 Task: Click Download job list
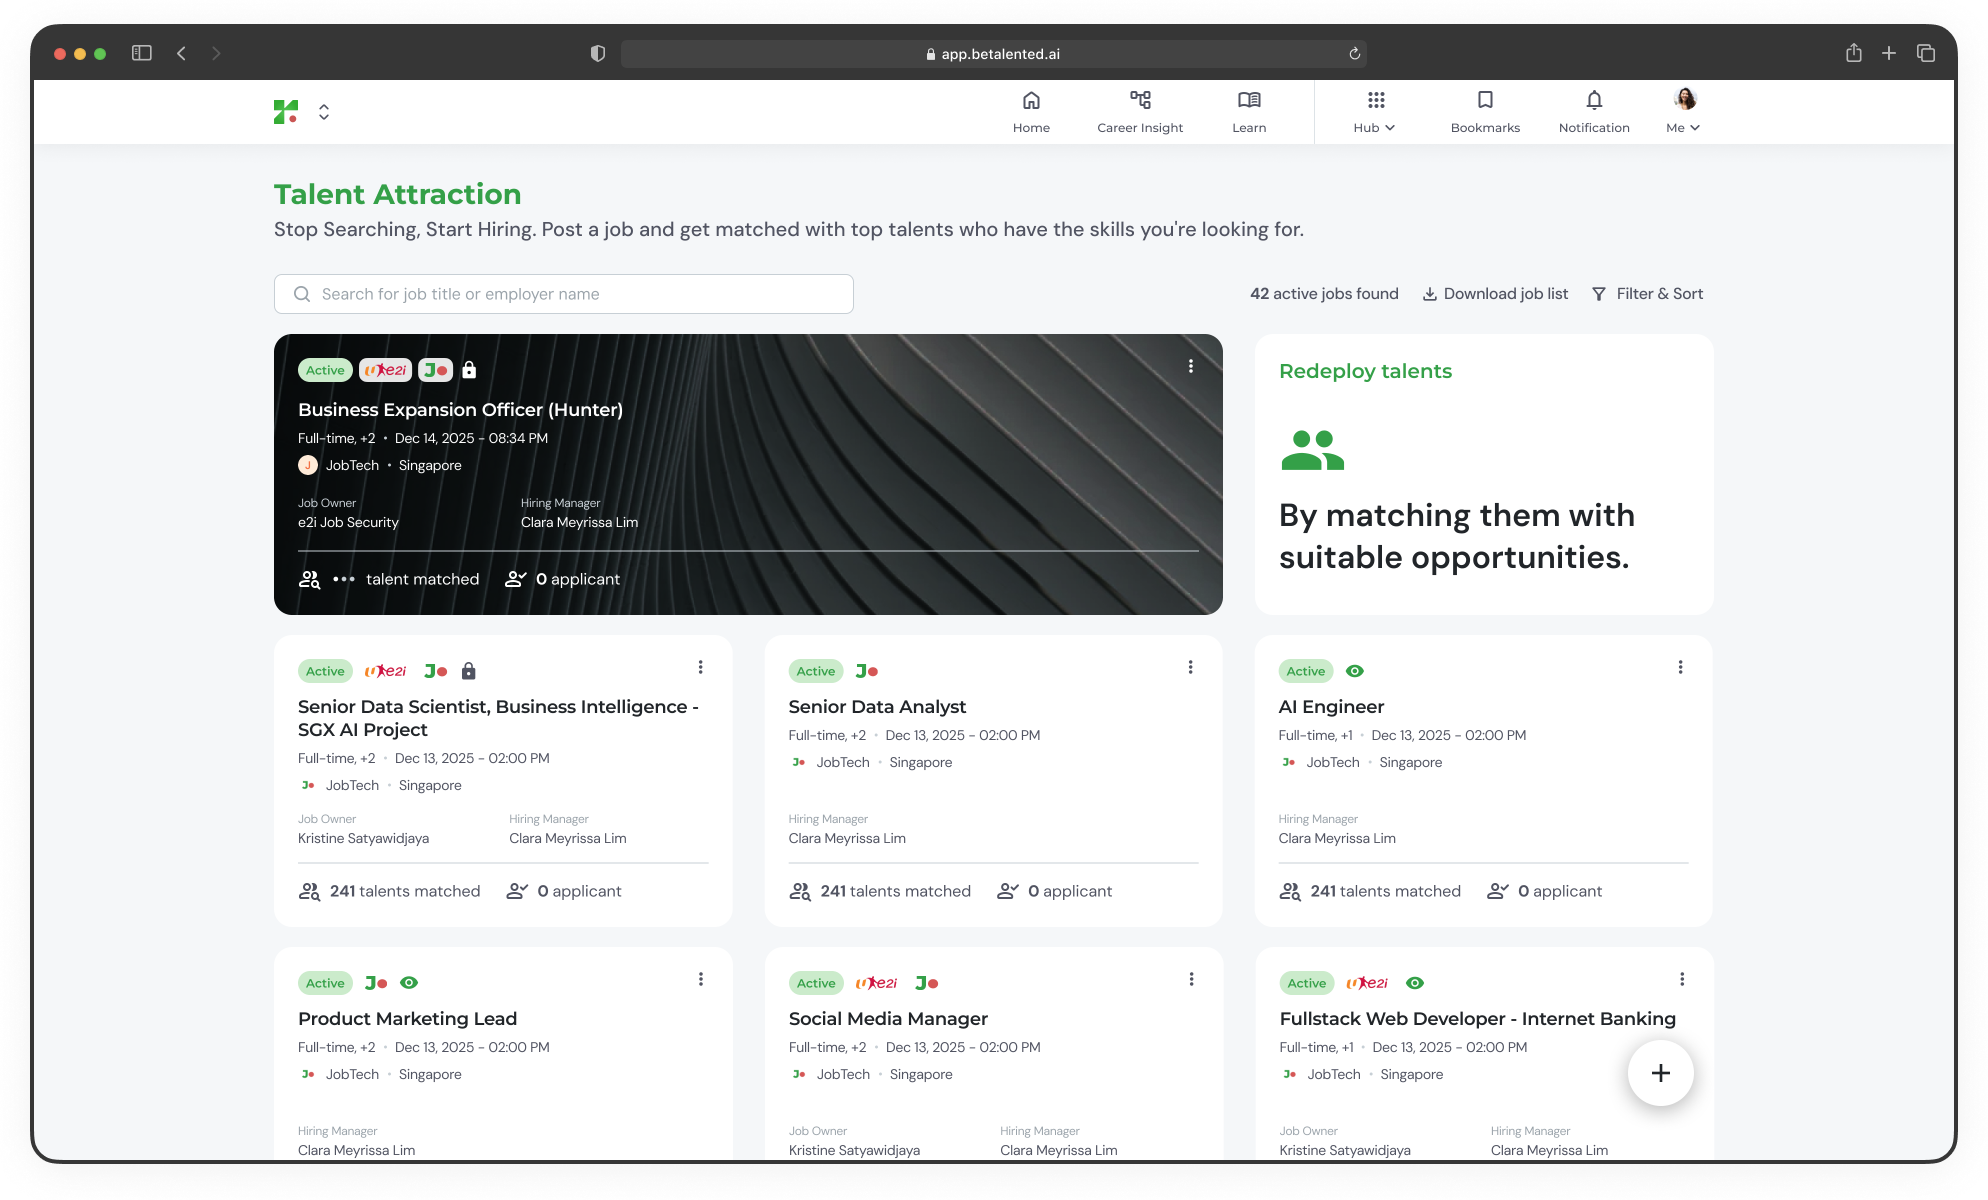[x=1495, y=294]
